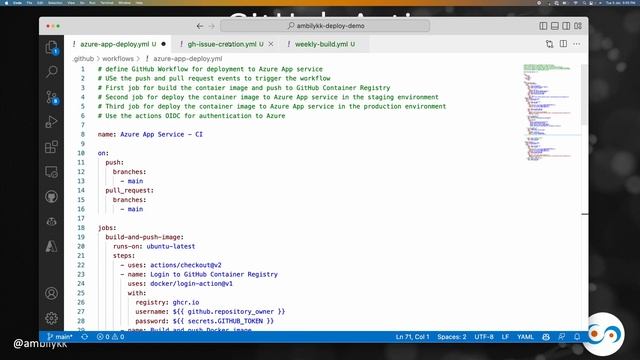Screen dimensions: 640x360
Task: Open the Extensions view
Action: [51, 147]
